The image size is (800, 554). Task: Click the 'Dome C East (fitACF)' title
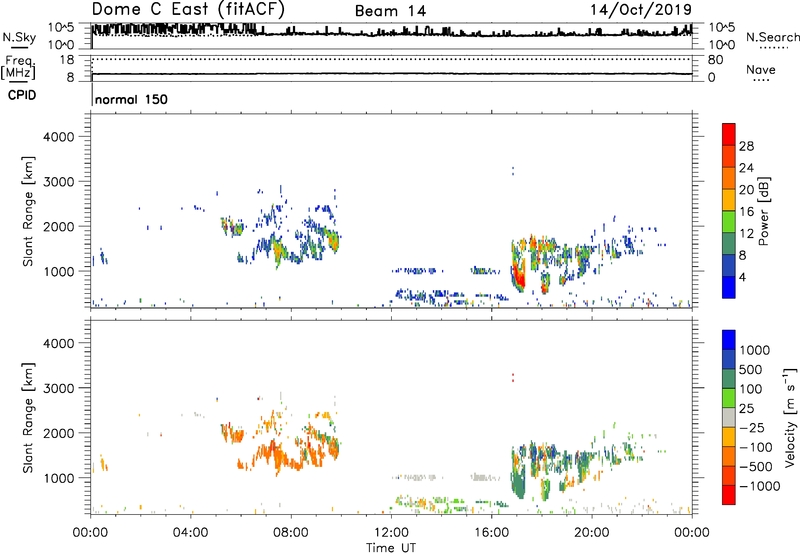tap(188, 9)
